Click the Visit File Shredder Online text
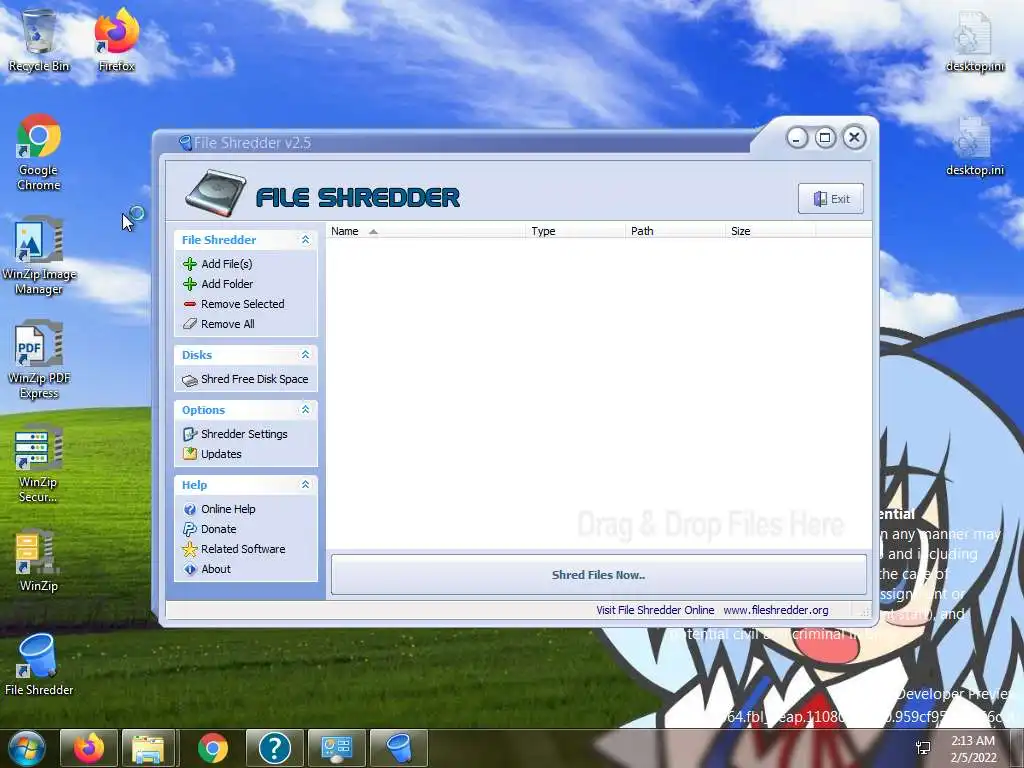This screenshot has height=768, width=1024. (x=655, y=610)
